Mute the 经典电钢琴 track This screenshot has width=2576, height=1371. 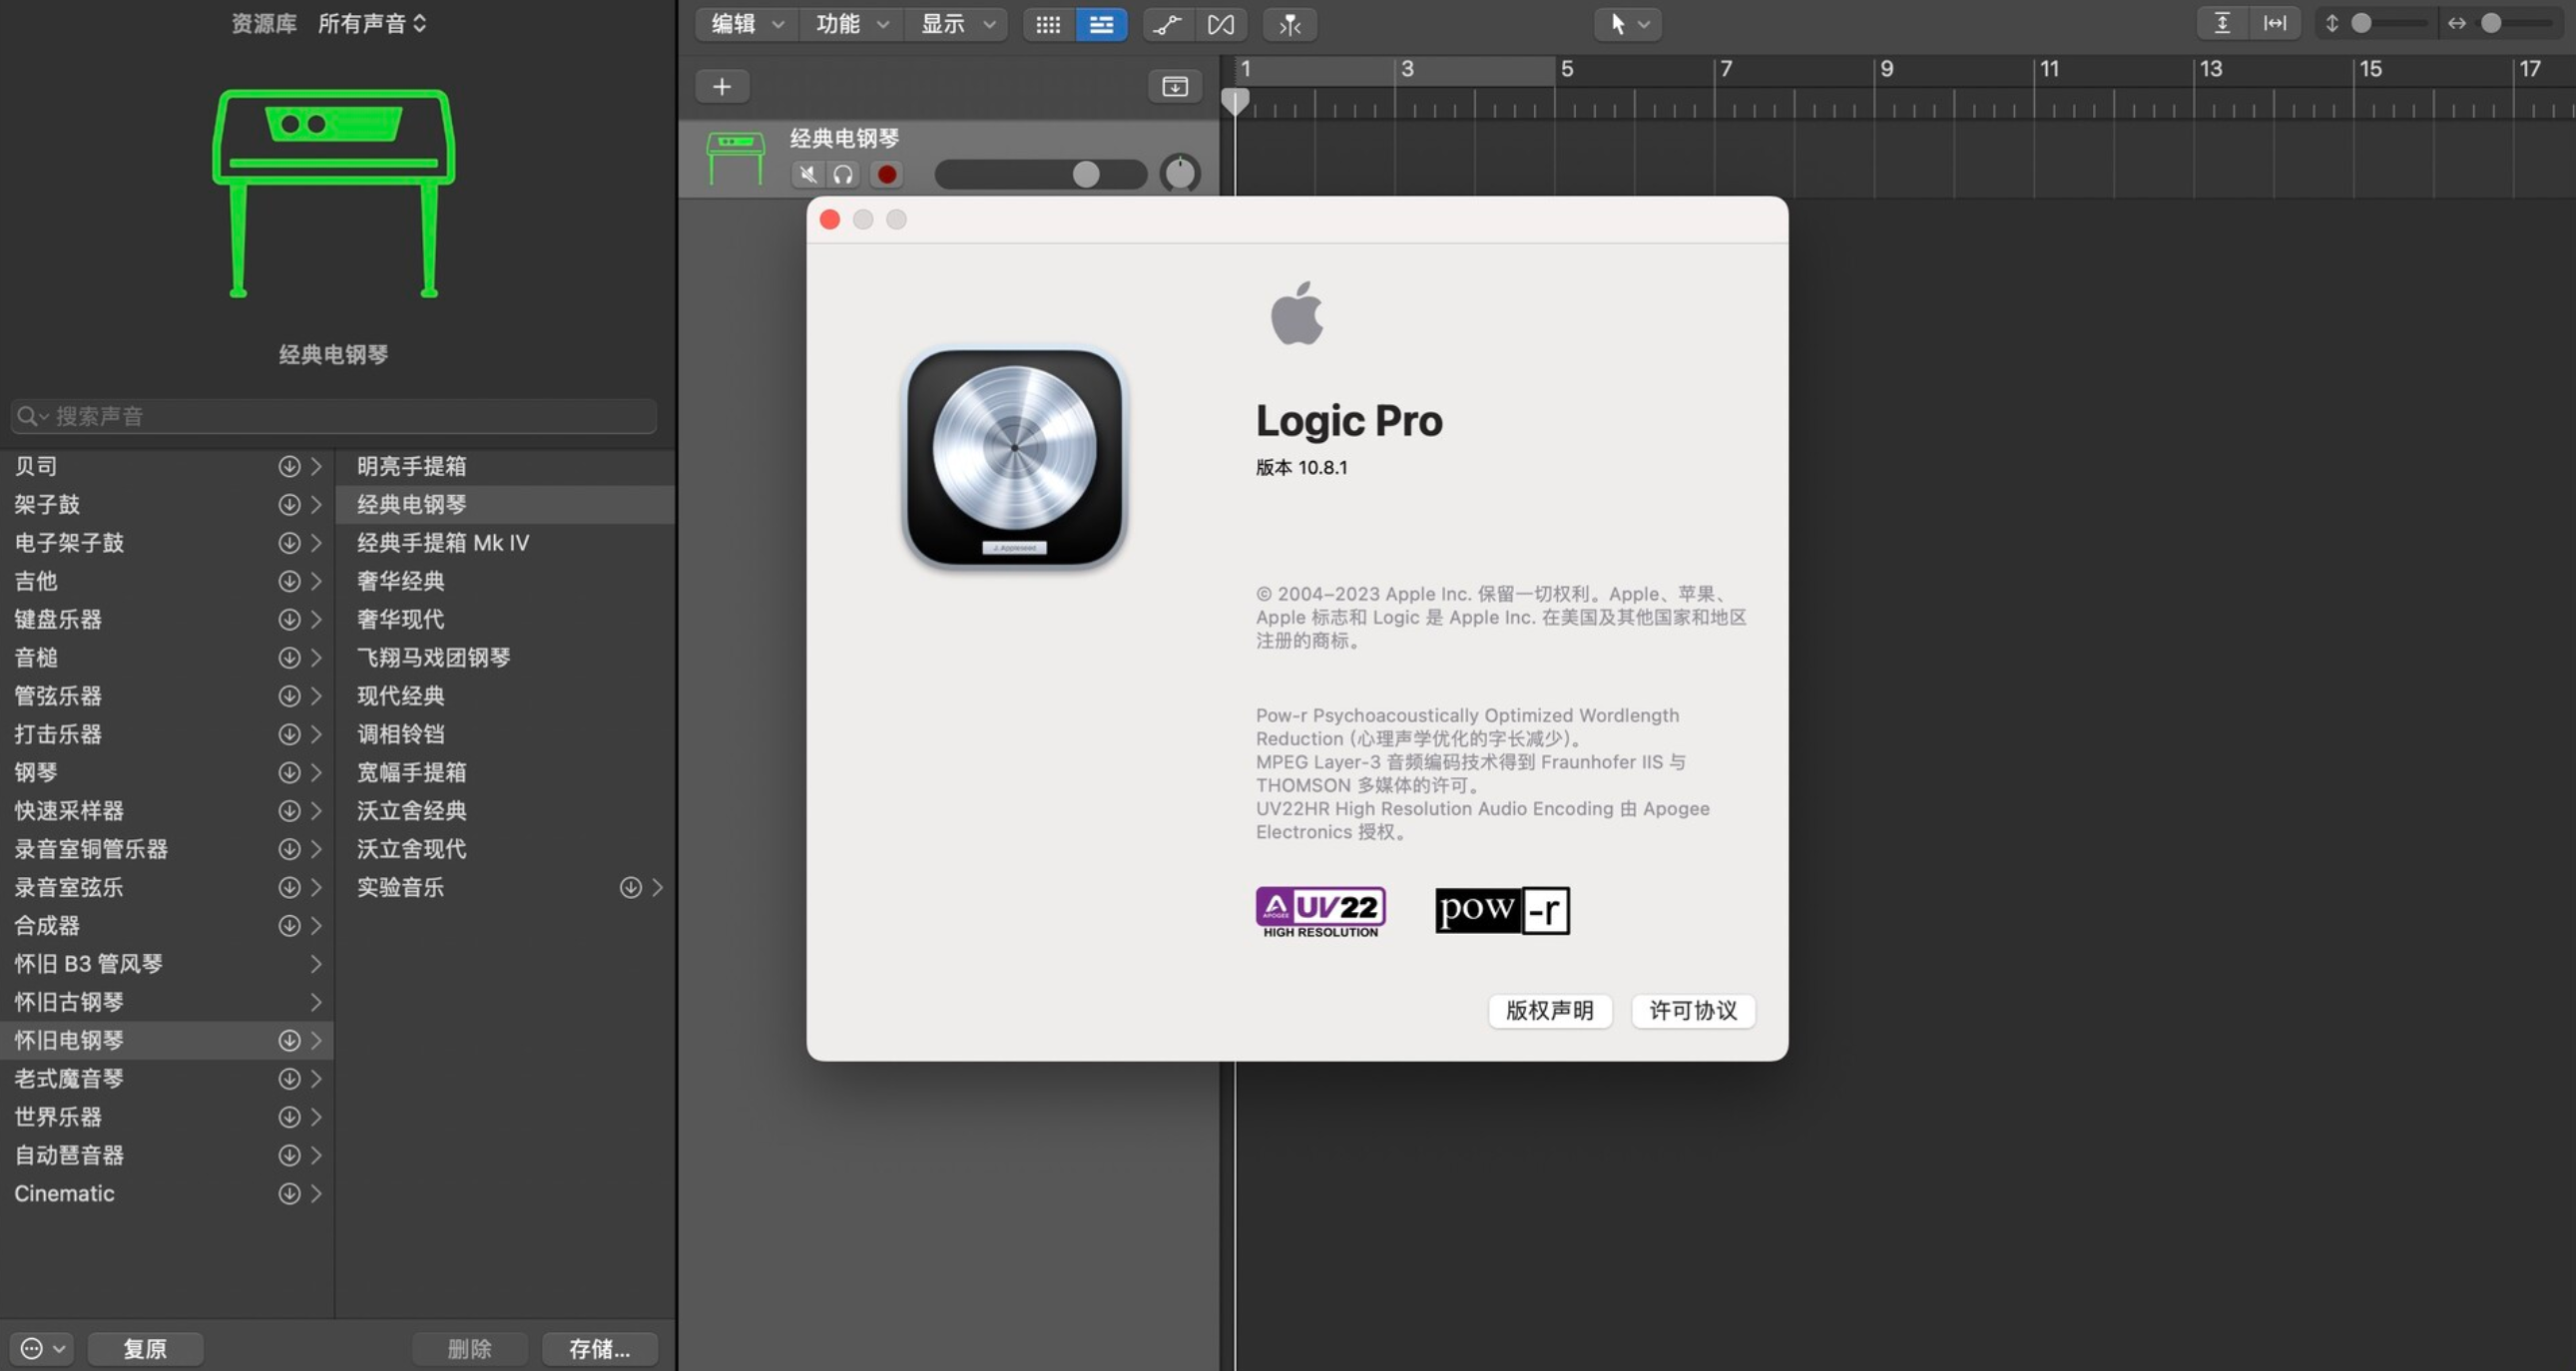808,175
